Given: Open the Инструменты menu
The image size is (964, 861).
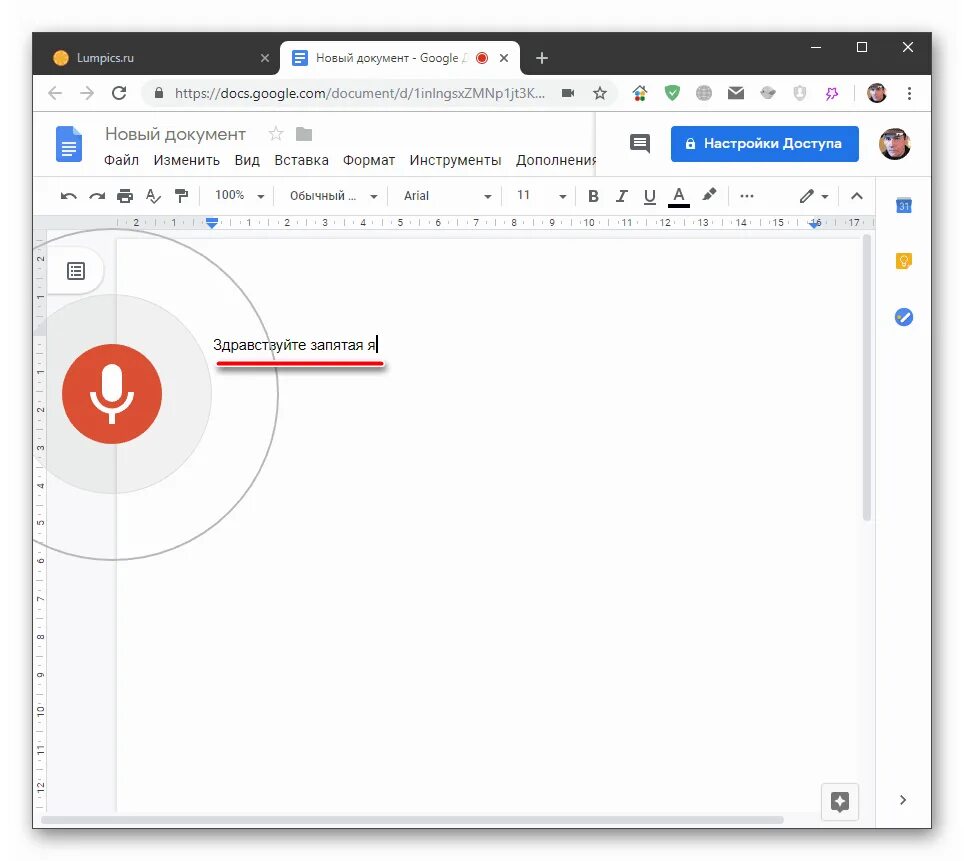Looking at the screenshot, I should pyautogui.click(x=455, y=161).
